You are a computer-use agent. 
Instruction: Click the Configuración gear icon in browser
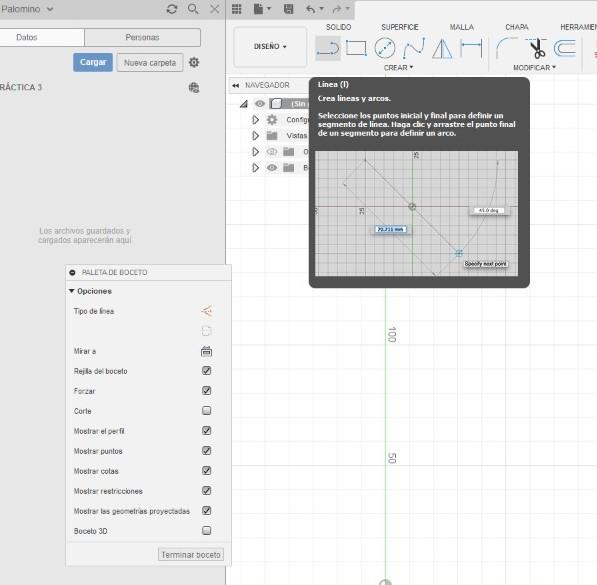(272, 120)
